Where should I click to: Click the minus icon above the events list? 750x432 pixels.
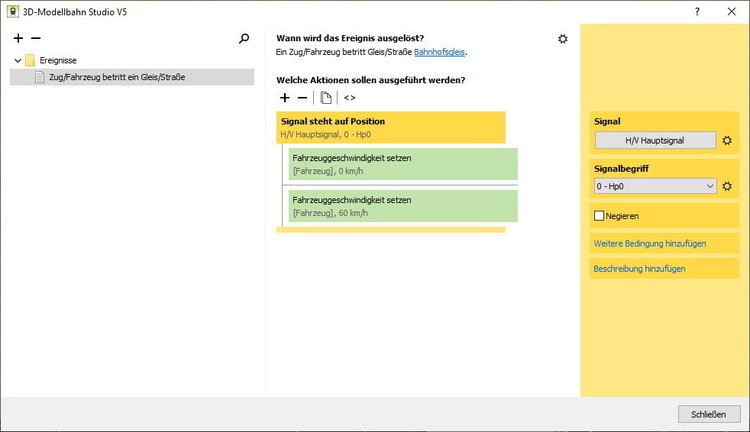[35, 39]
